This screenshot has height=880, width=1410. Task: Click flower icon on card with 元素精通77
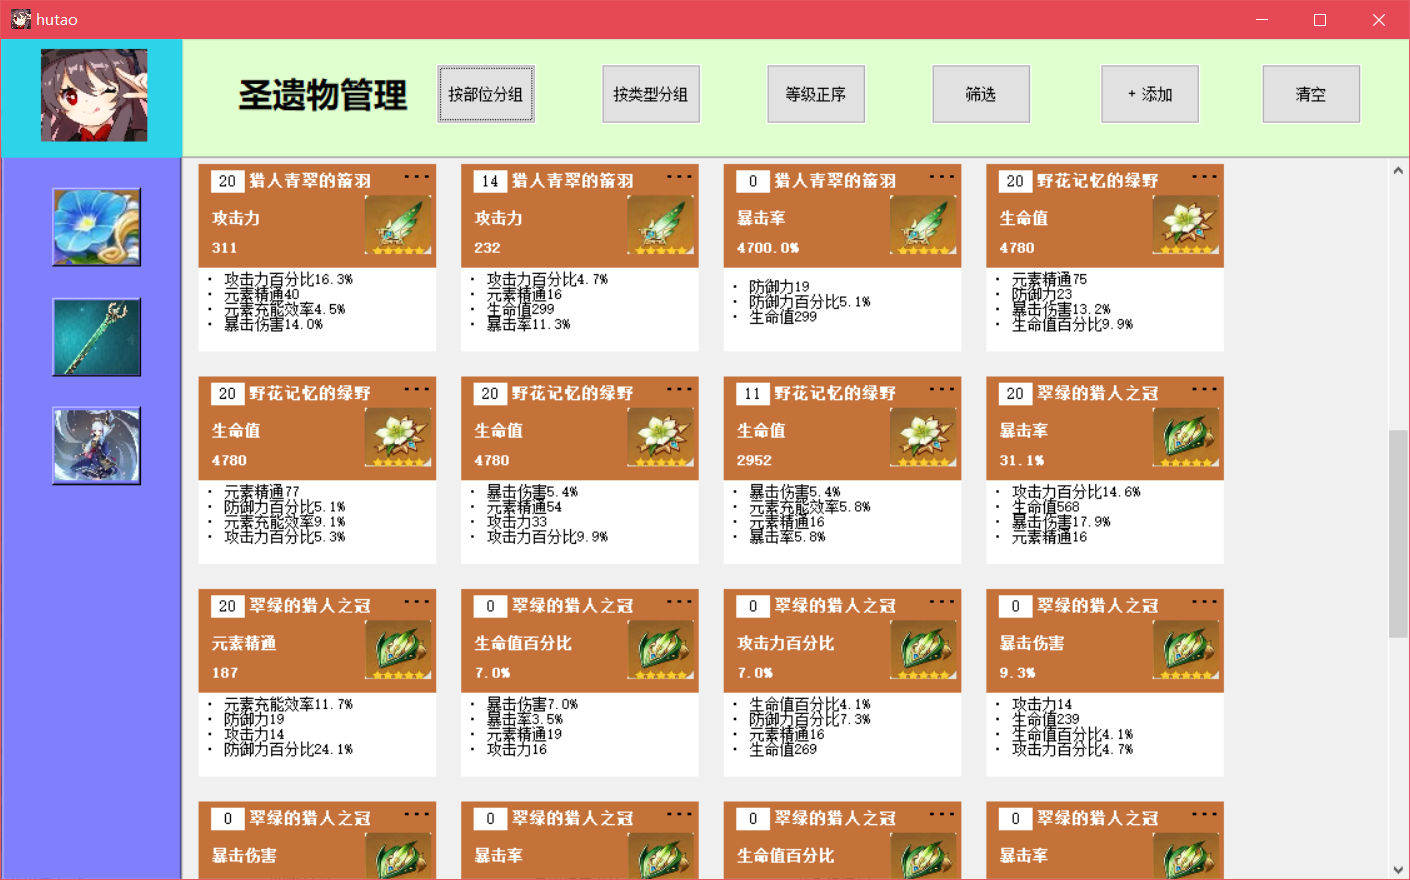point(399,437)
